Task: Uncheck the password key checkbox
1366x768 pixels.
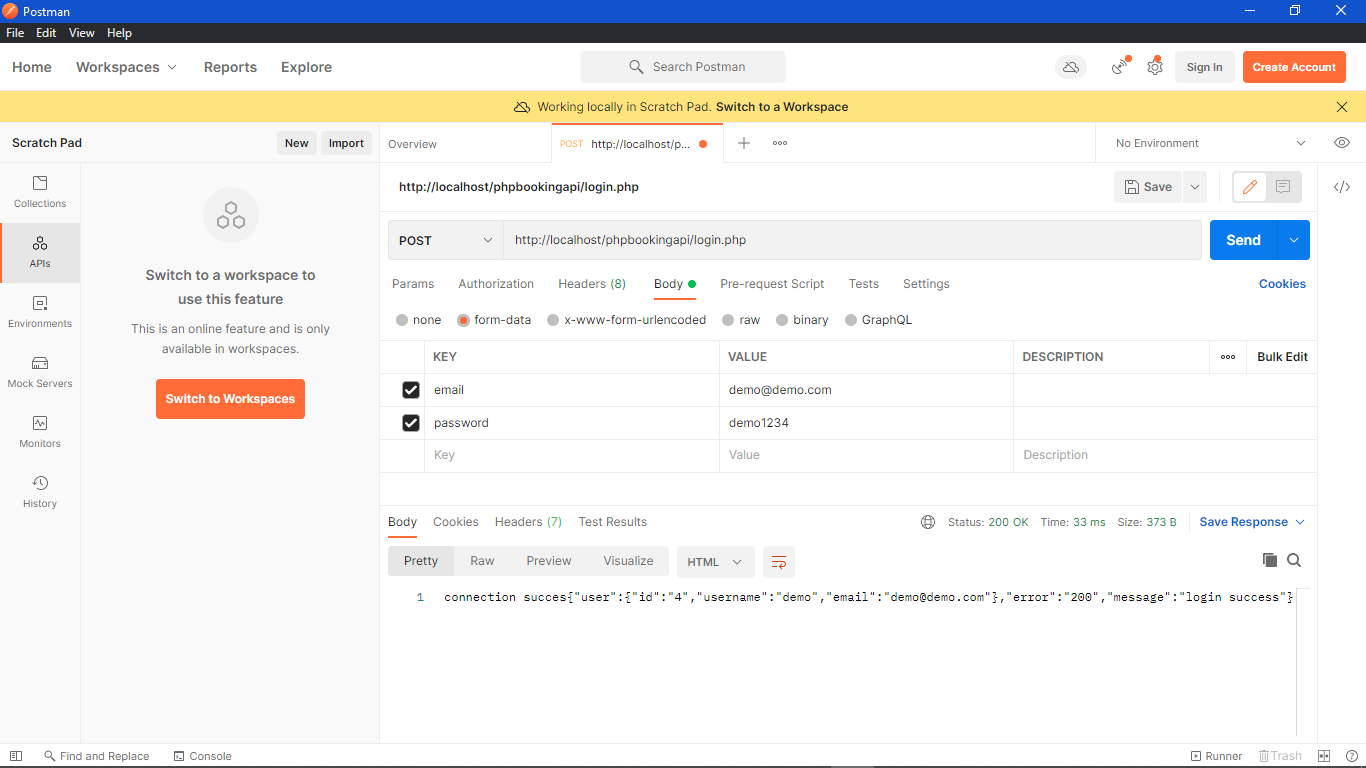Action: coord(411,423)
